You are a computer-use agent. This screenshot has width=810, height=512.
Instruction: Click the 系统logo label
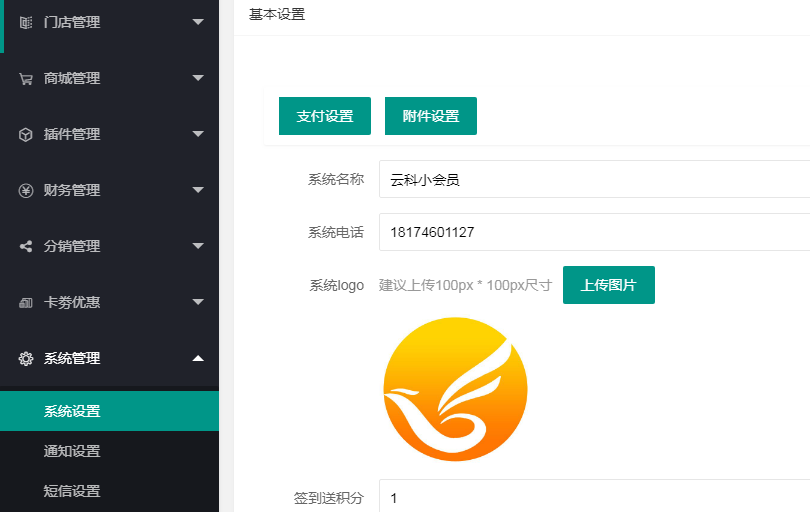(x=337, y=285)
